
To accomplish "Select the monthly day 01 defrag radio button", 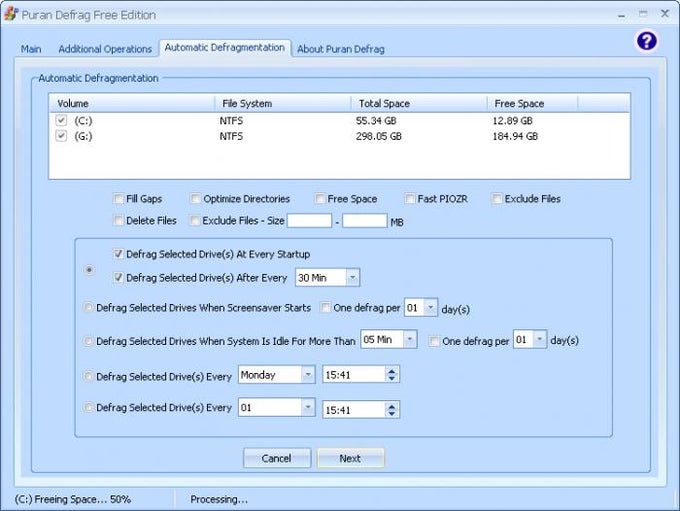I will [88, 407].
